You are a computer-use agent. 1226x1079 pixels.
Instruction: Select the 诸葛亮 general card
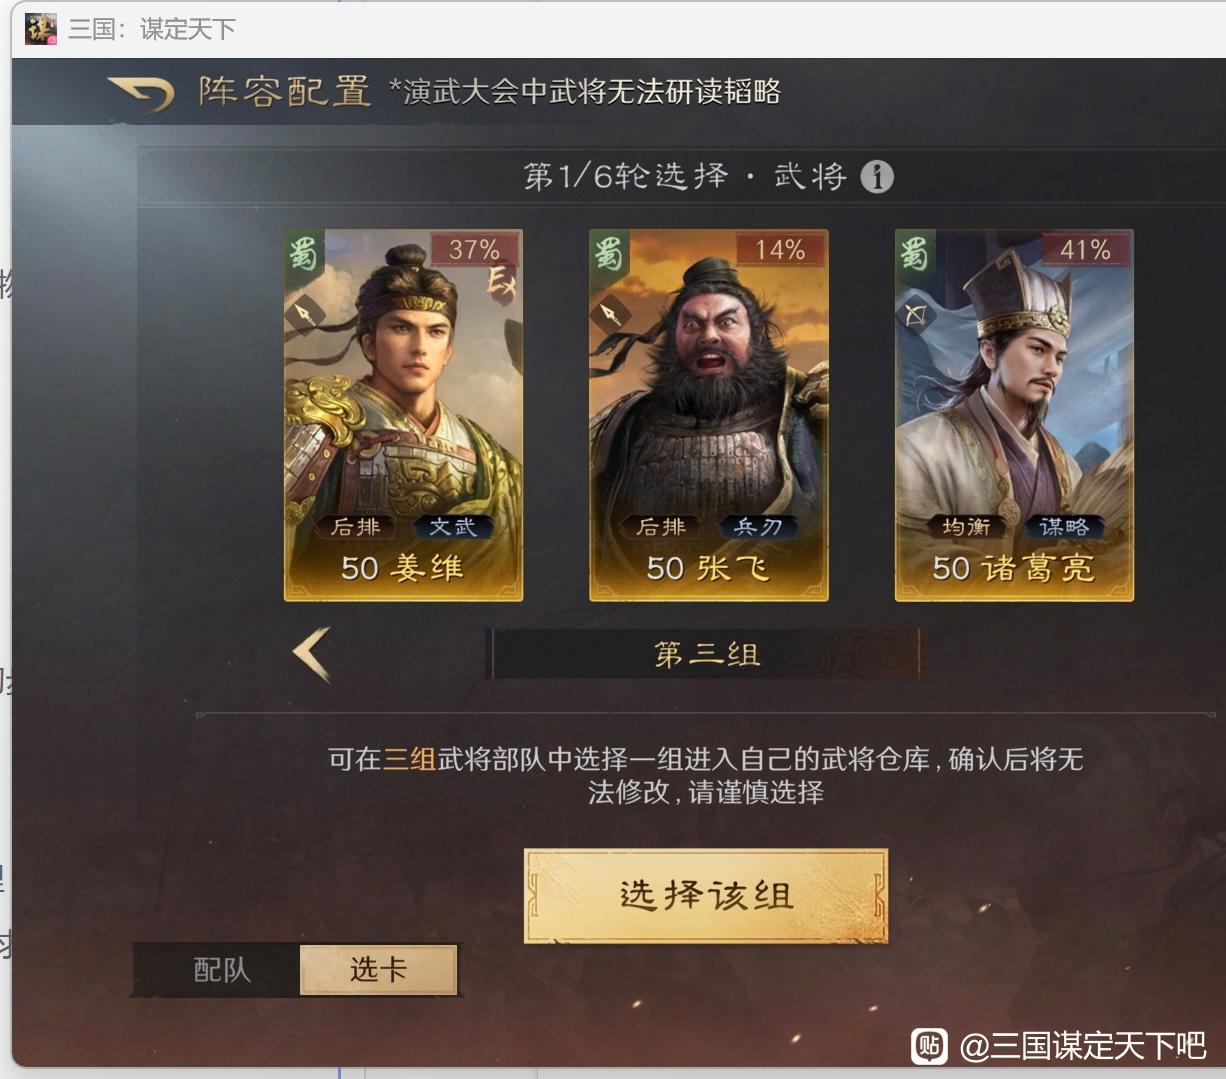[1014, 415]
